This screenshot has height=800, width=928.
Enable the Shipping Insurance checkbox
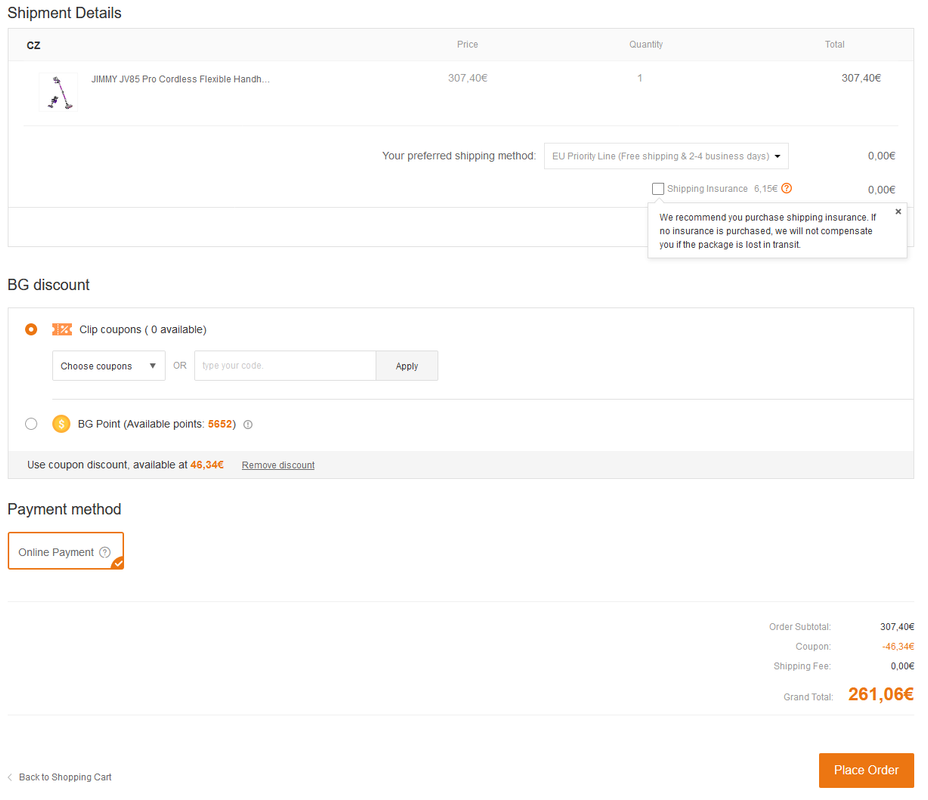click(x=658, y=189)
